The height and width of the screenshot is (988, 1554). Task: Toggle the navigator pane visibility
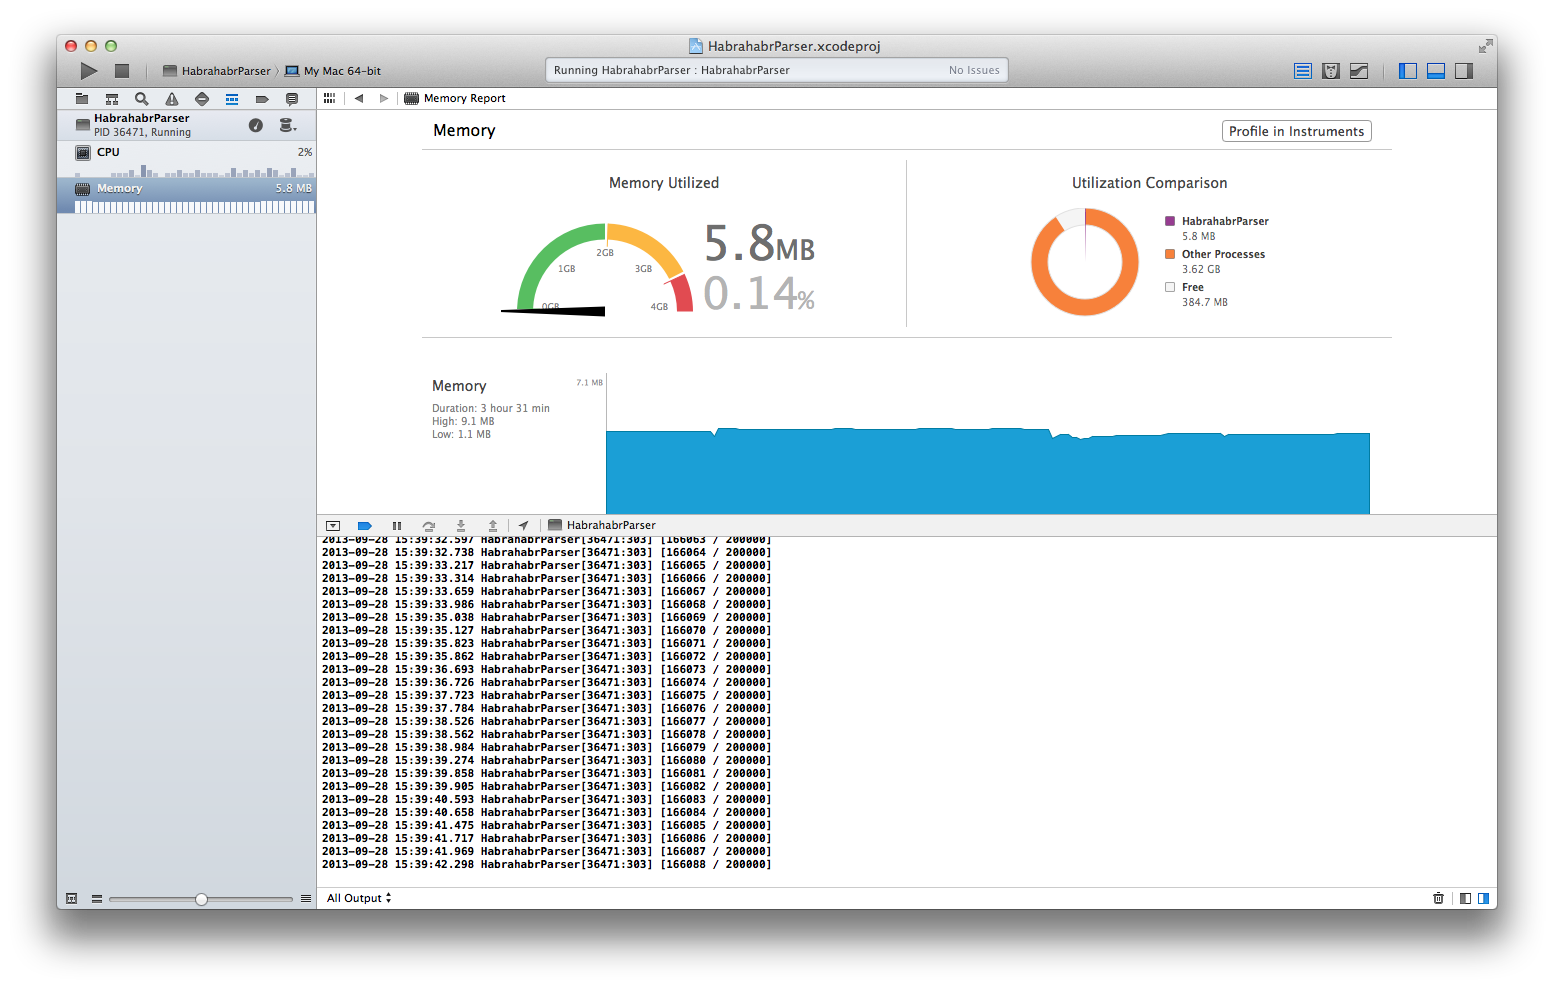[1408, 71]
